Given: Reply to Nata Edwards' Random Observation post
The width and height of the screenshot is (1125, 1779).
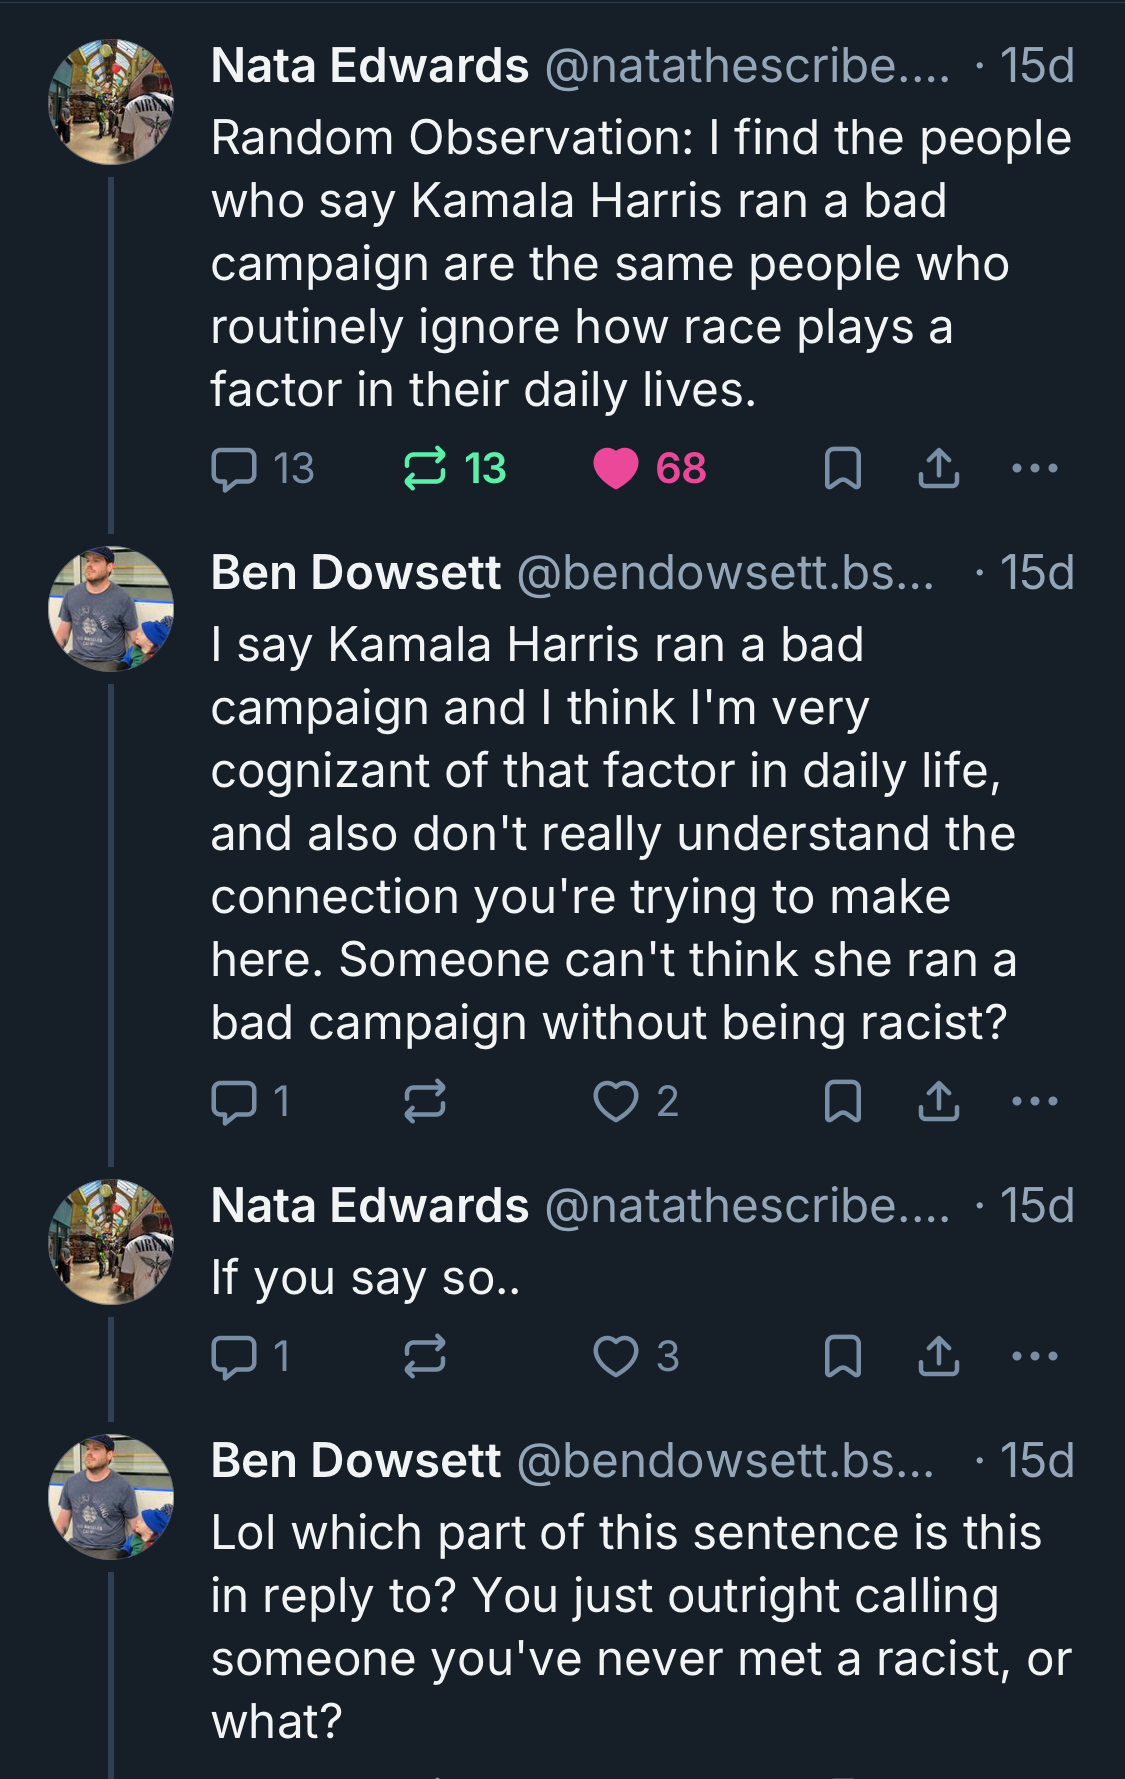Looking at the screenshot, I should click(235, 469).
